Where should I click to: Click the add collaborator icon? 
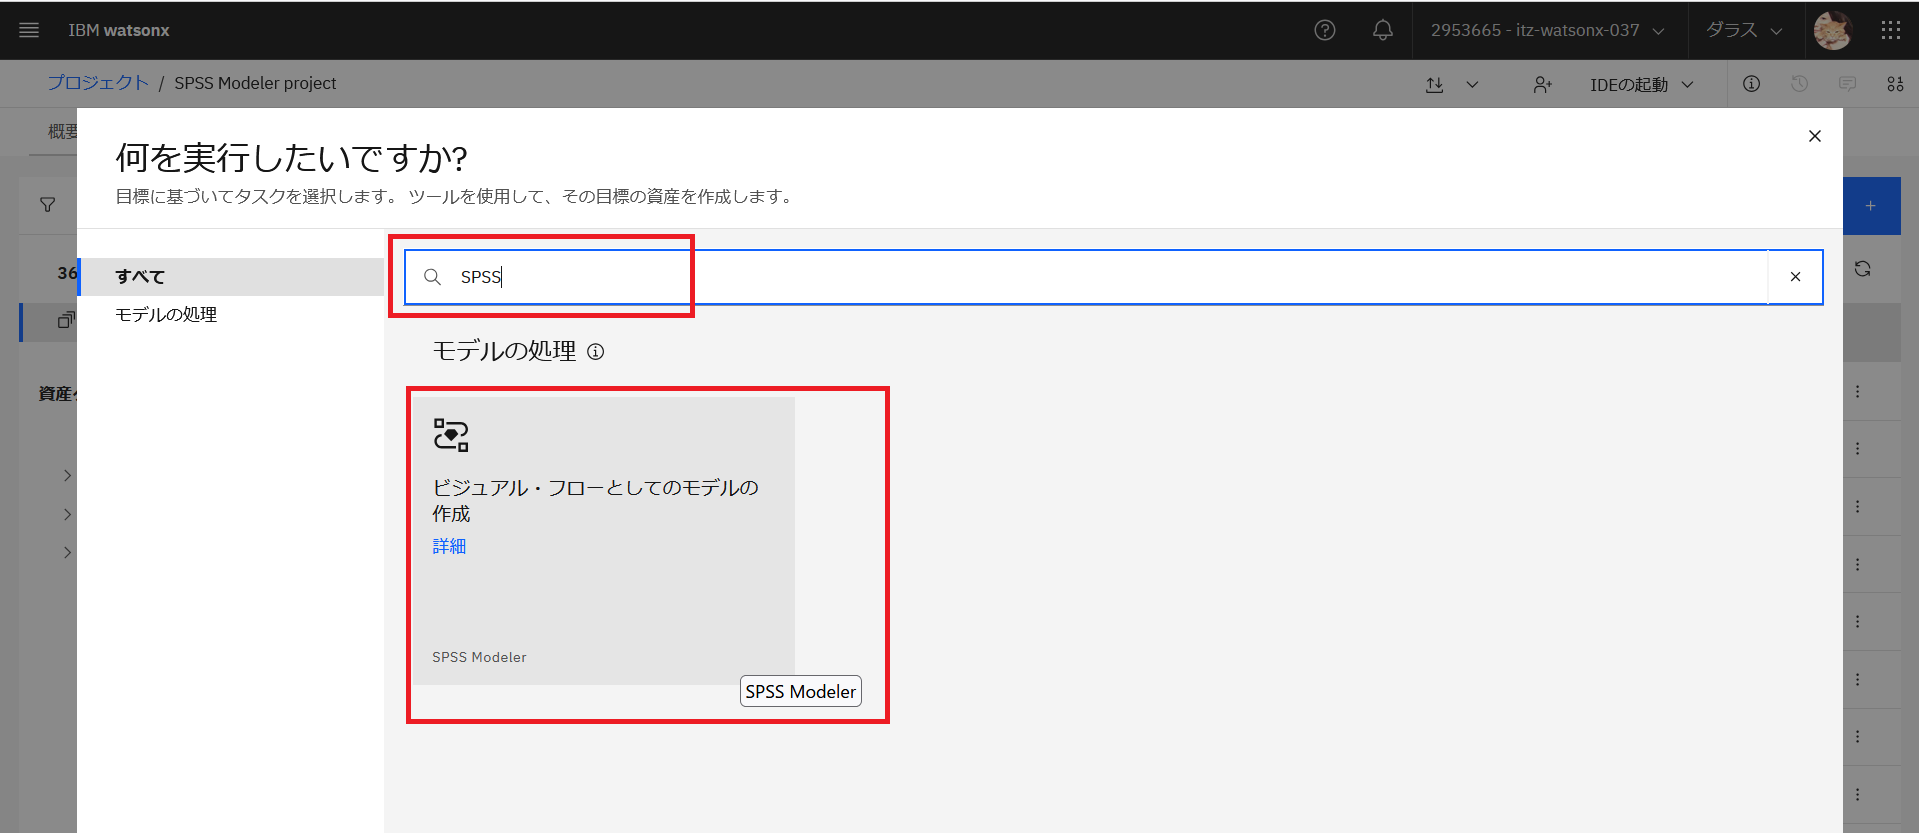point(1543,85)
